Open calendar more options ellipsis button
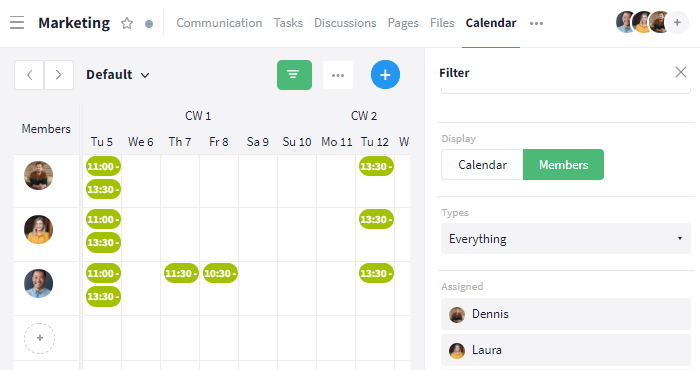The height and width of the screenshot is (370, 700). 338,75
